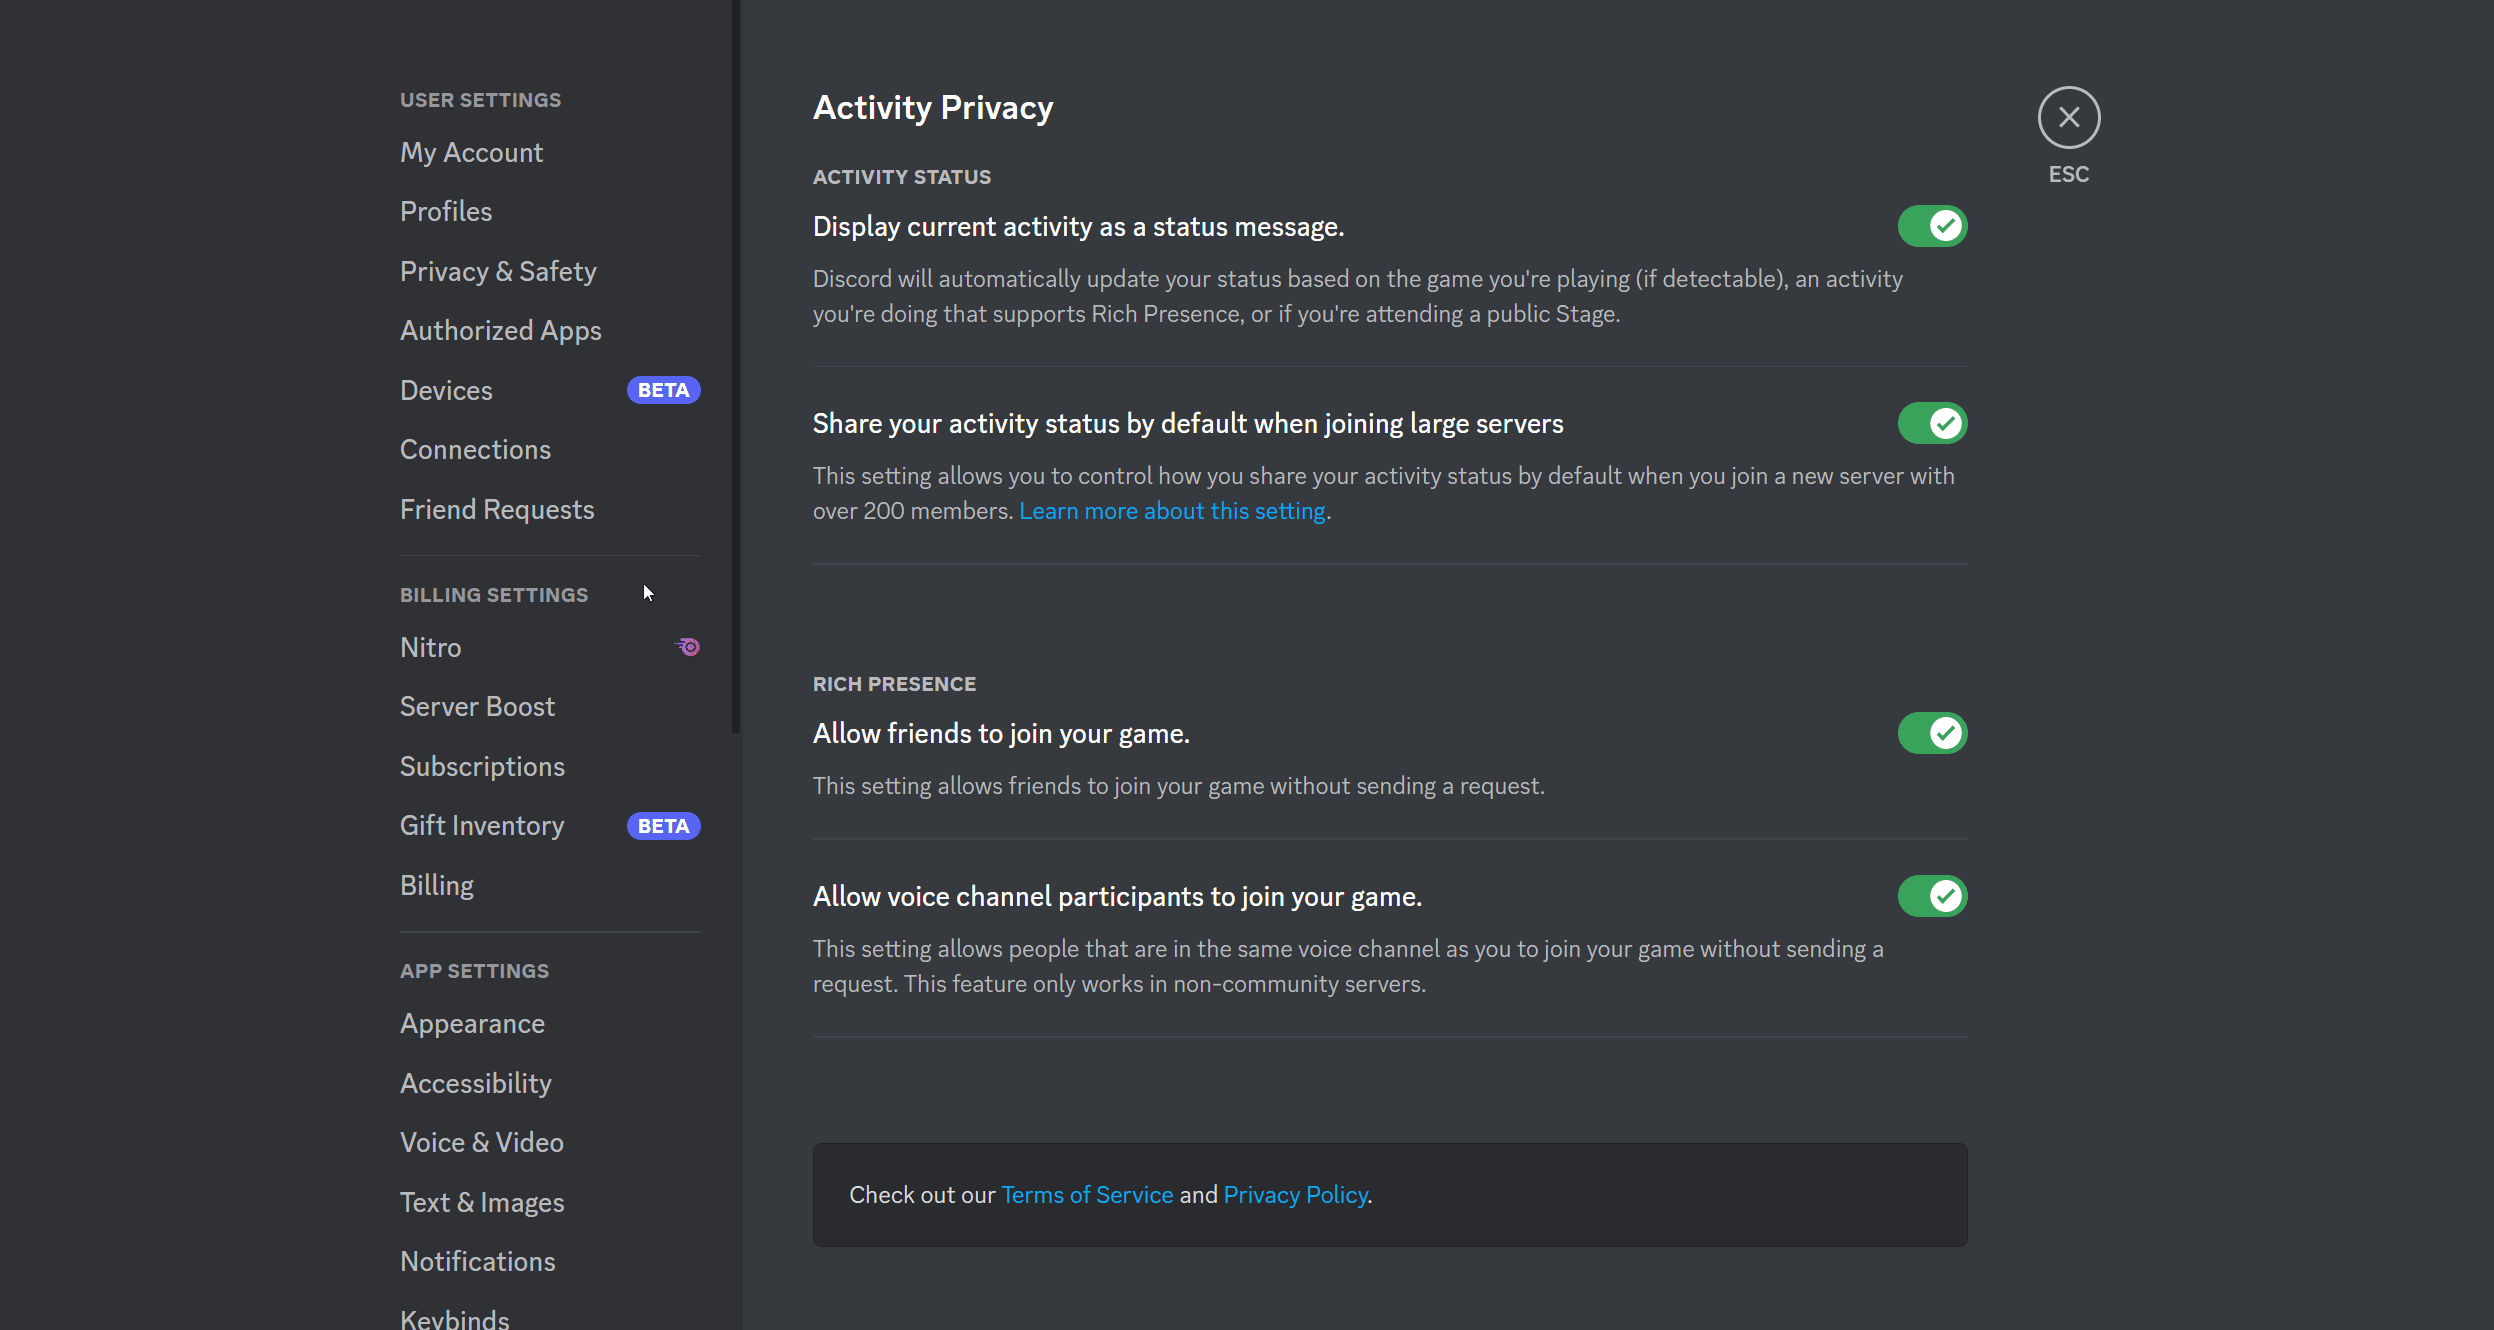
Task: Open My Account settings
Action: [471, 152]
